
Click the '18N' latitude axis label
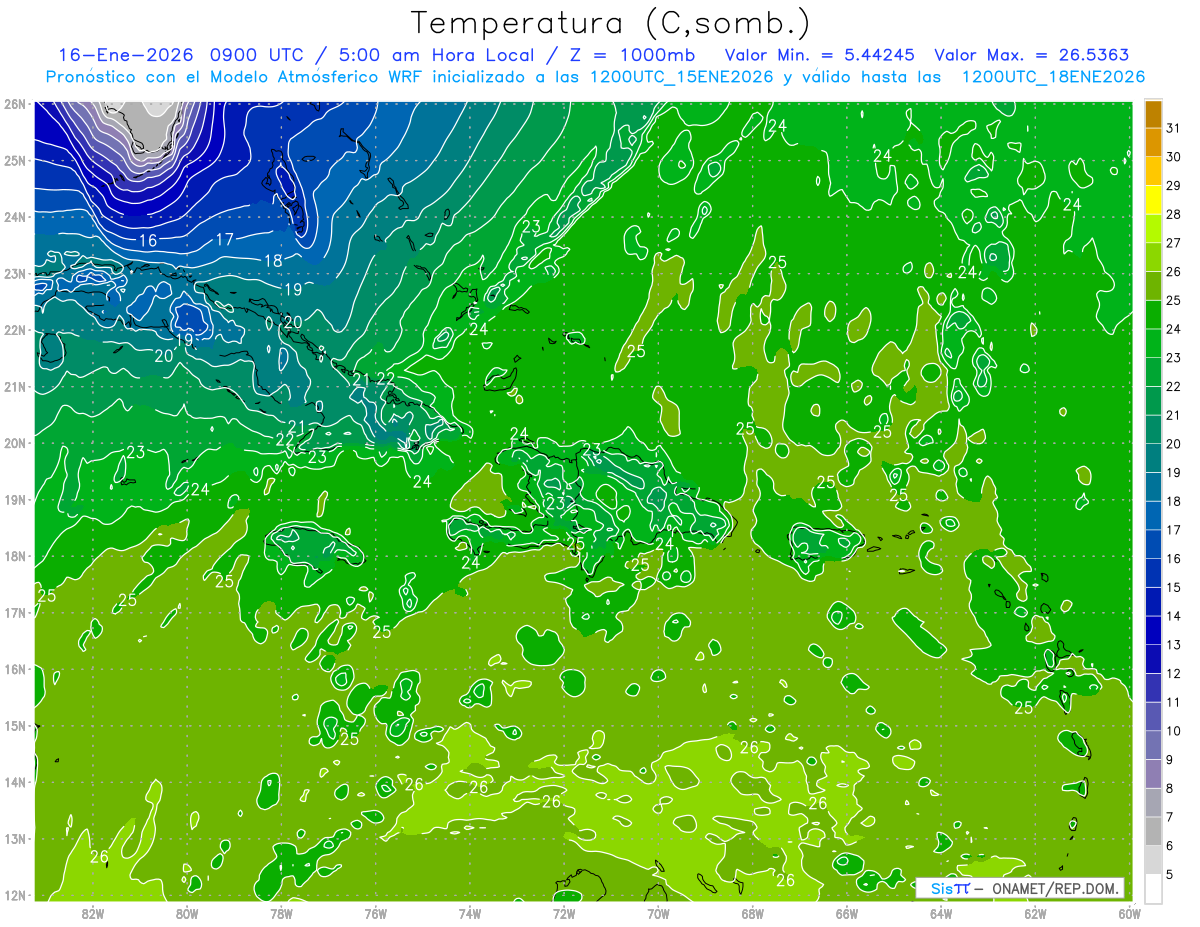14,557
